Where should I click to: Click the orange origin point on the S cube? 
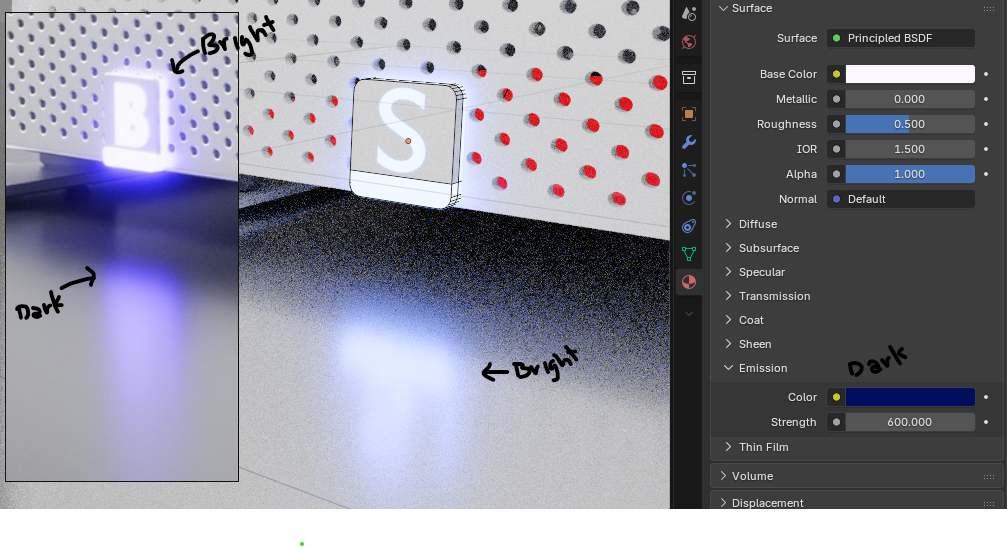click(x=408, y=141)
